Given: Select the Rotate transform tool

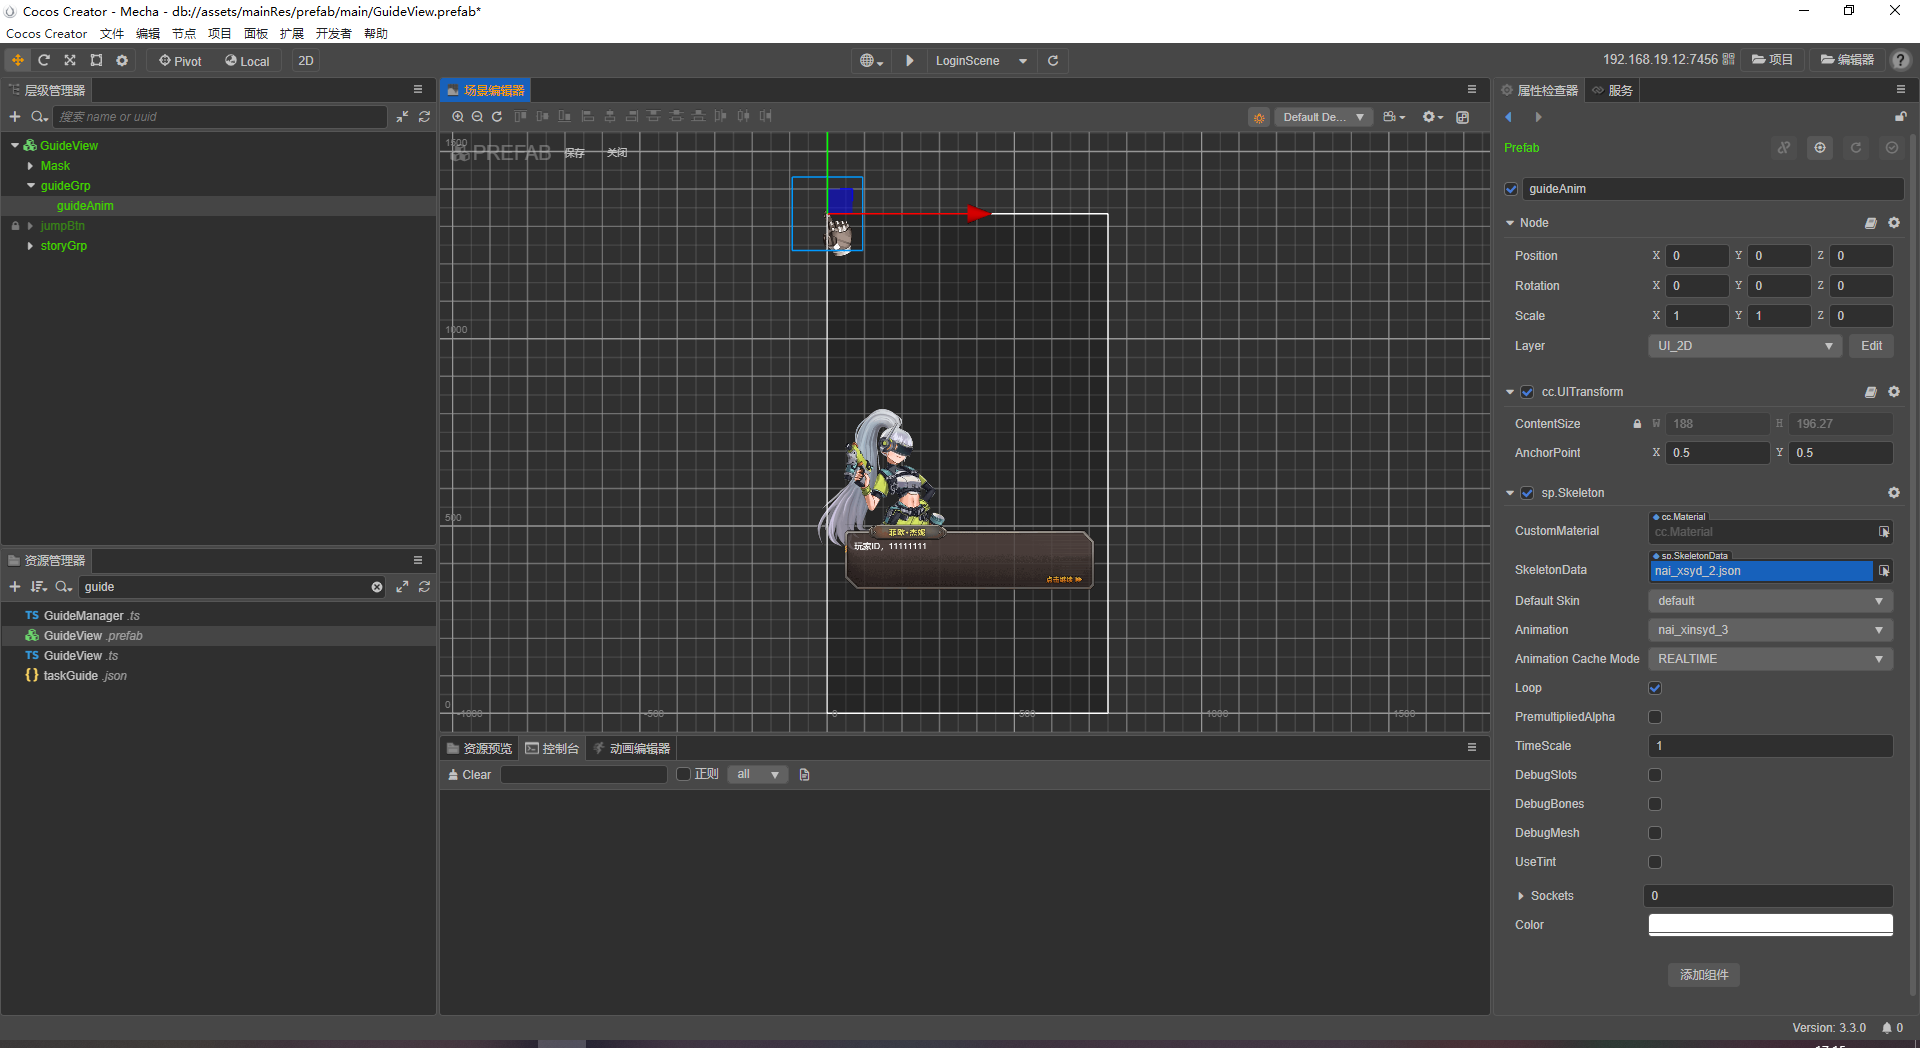Looking at the screenshot, I should (44, 61).
